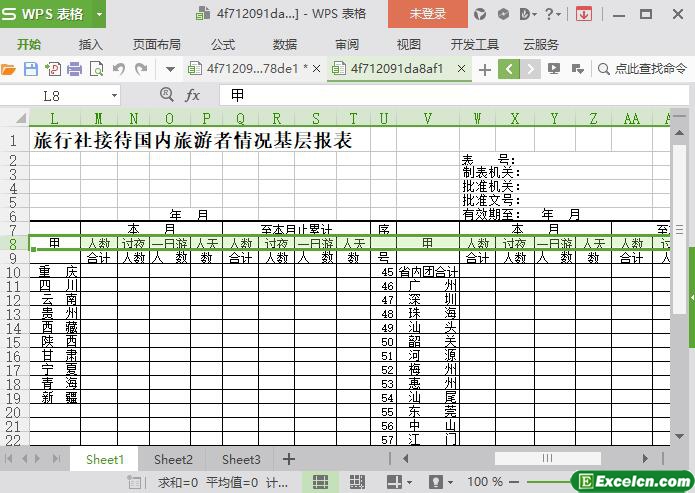
Task: Open the 审阅 ribbon tab
Action: (347, 44)
